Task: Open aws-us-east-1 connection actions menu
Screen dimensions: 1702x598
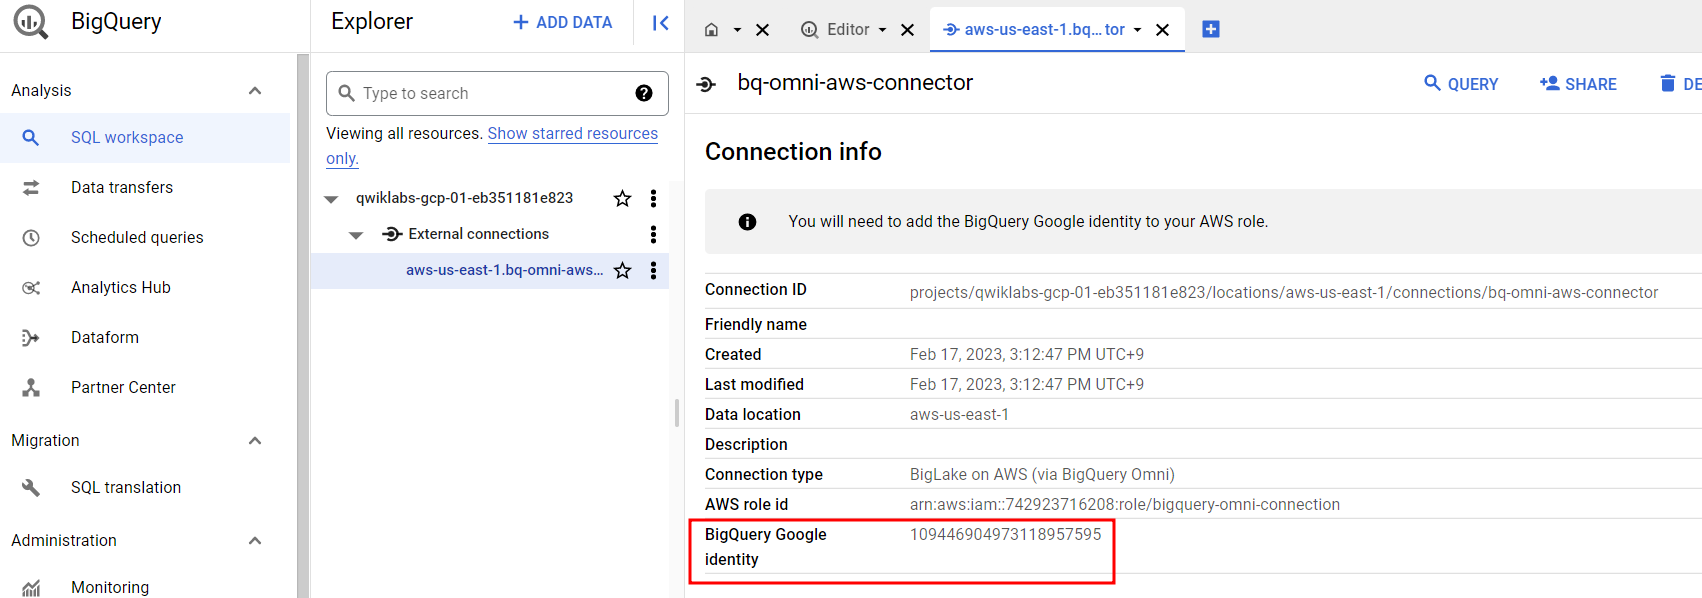Action: tap(653, 270)
